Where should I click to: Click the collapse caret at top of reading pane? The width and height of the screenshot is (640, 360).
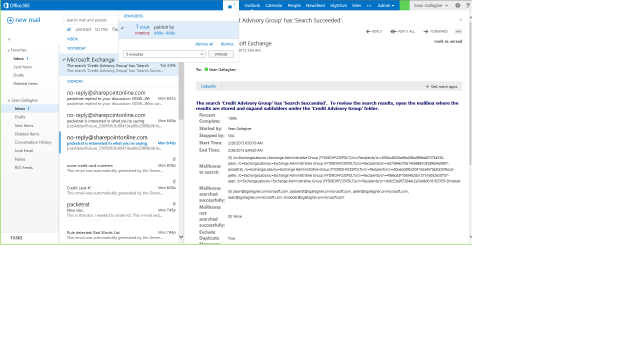click(460, 20)
